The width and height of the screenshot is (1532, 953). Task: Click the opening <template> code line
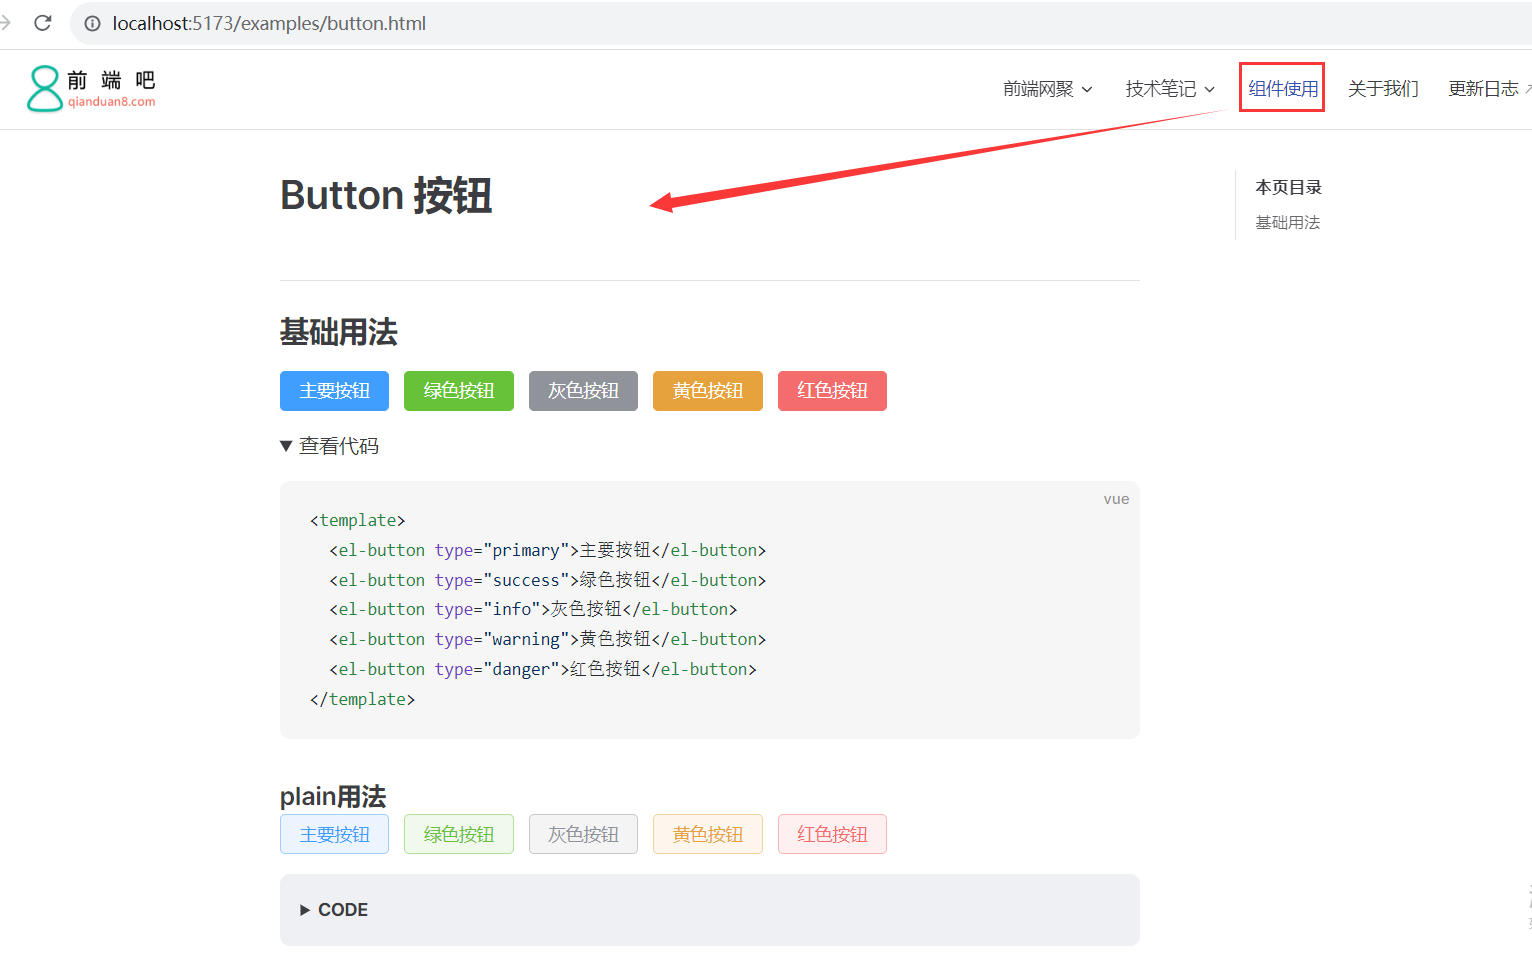pyautogui.click(x=358, y=520)
